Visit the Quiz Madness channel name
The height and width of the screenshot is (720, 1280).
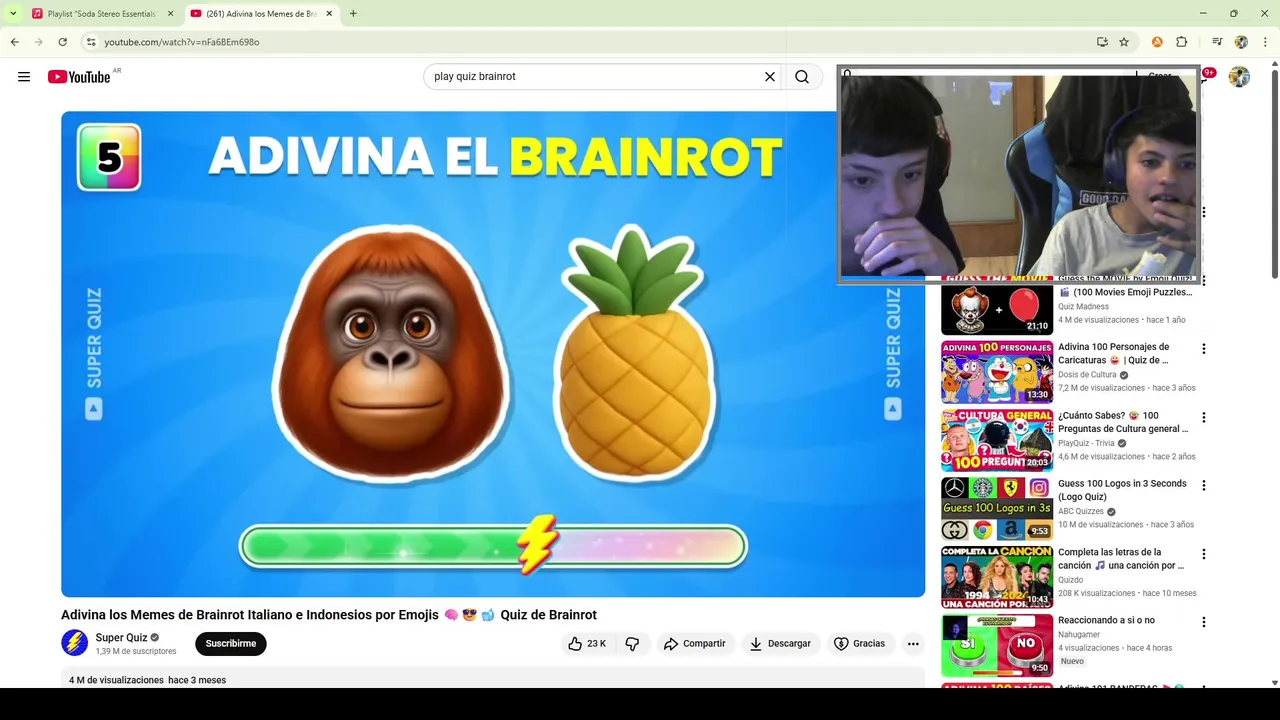point(1083,307)
